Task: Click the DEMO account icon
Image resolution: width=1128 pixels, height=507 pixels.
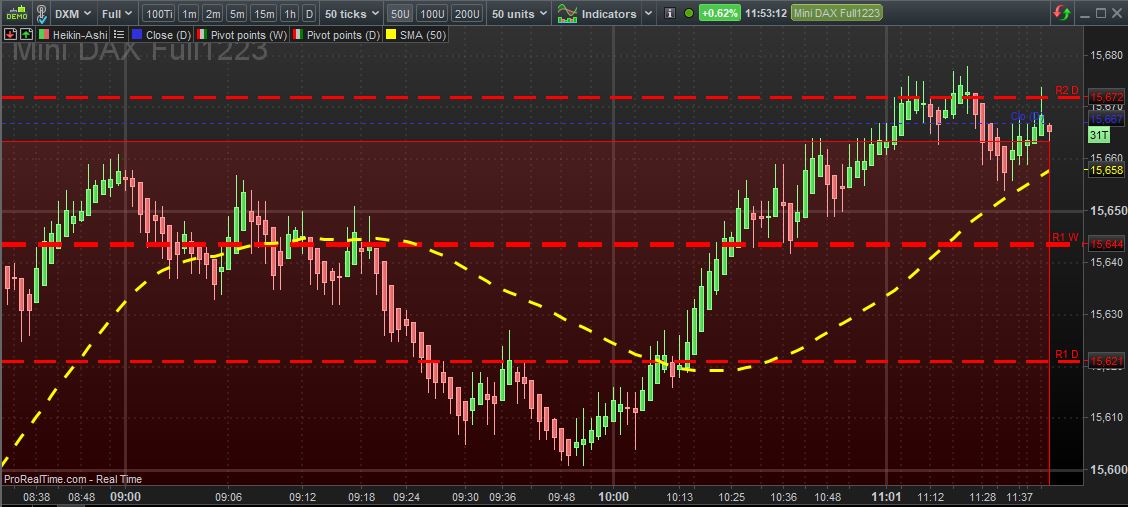Action: pyautogui.click(x=16, y=13)
